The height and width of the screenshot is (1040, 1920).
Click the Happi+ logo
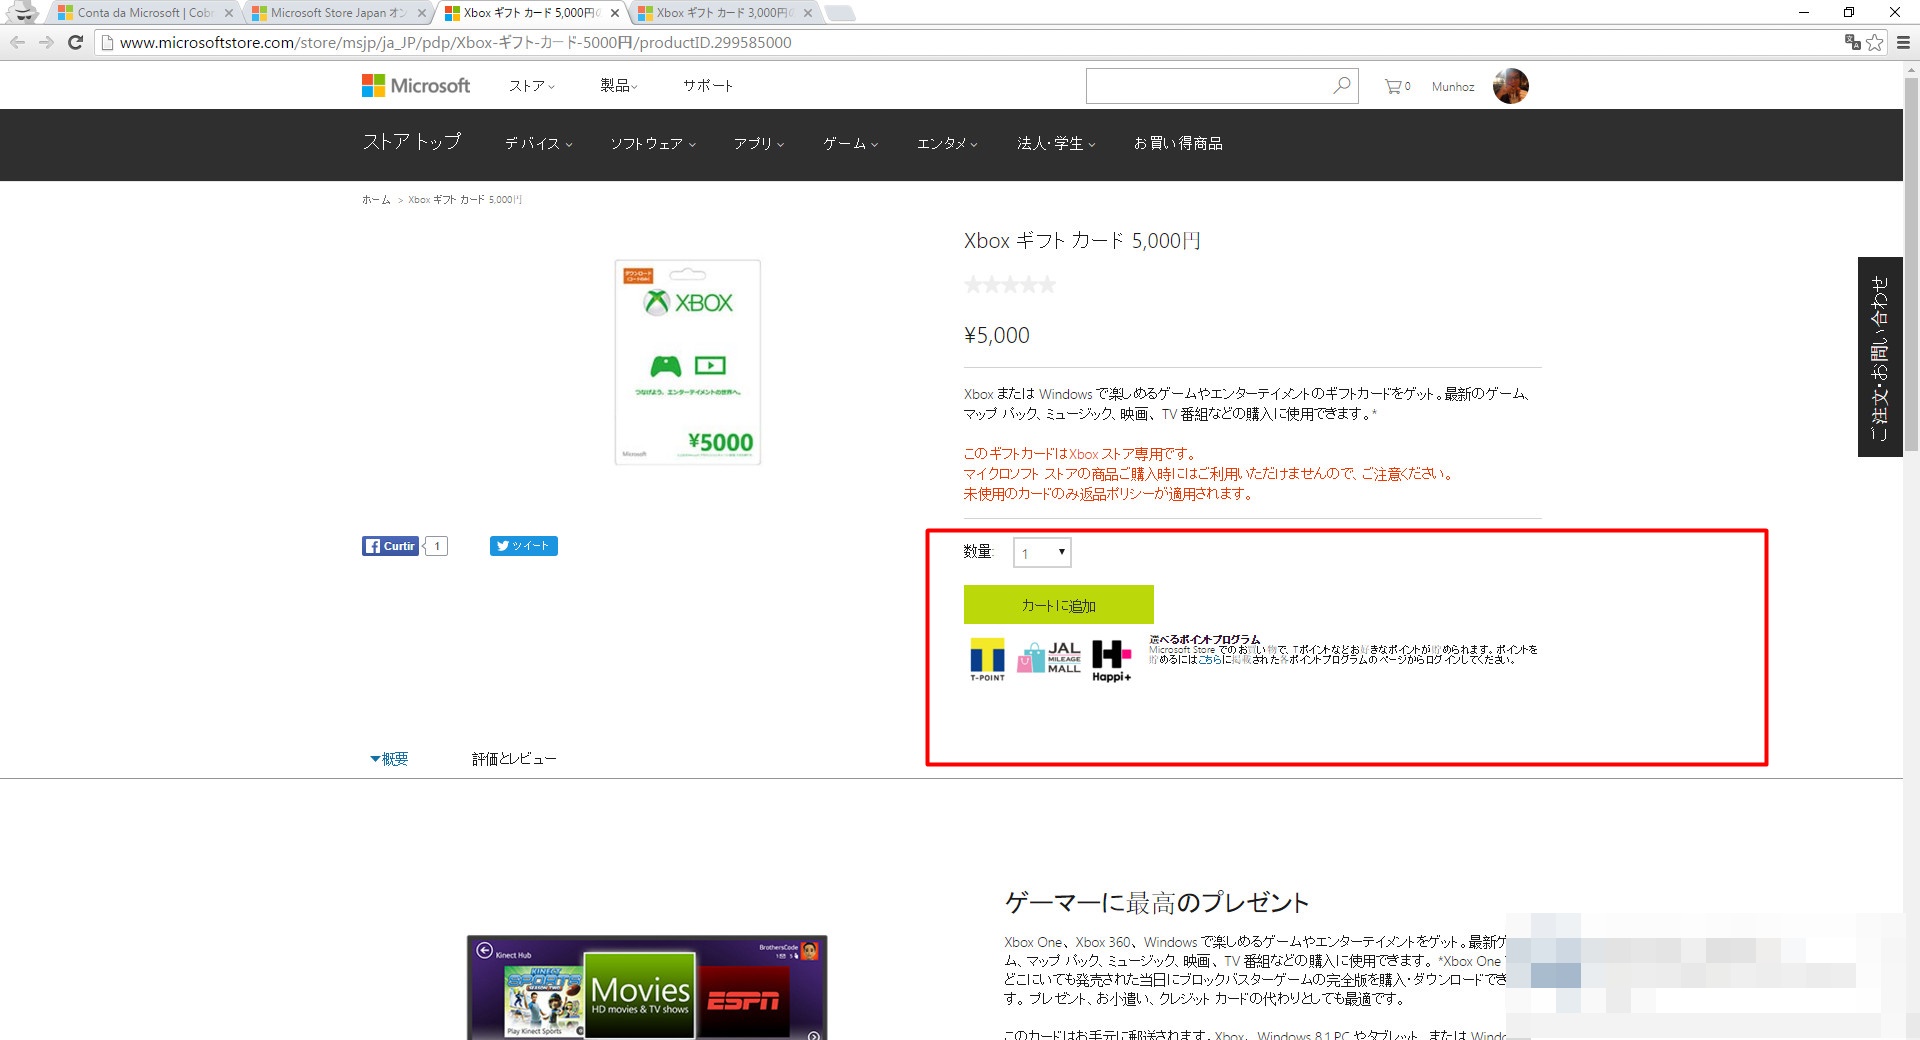coord(1111,661)
